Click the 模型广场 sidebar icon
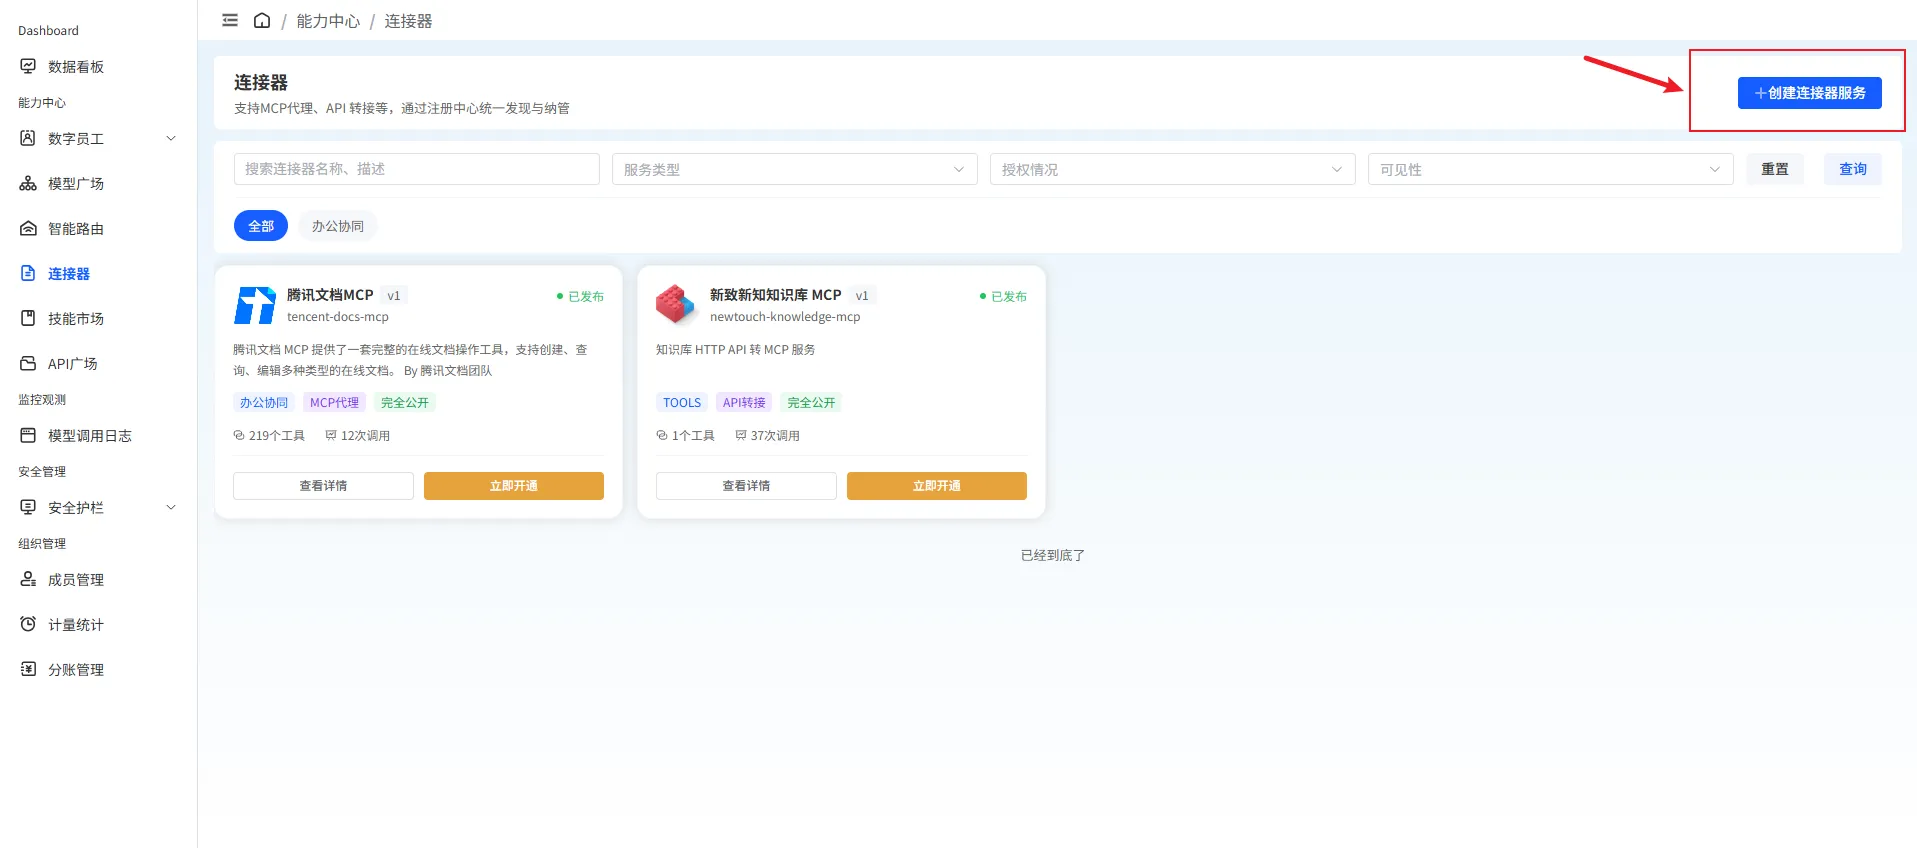Viewport: 1917px width, 848px height. [x=28, y=183]
